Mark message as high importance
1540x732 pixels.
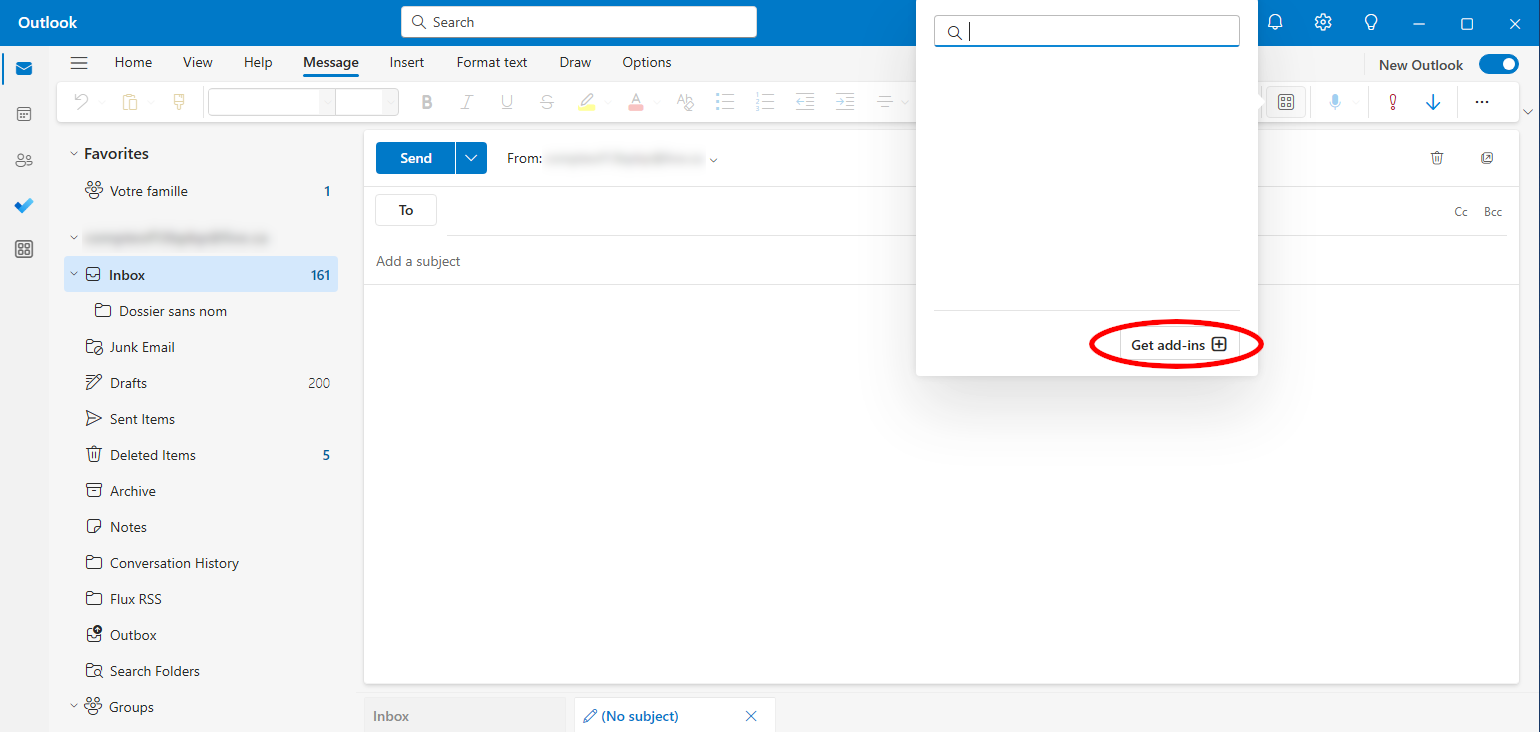(1392, 102)
